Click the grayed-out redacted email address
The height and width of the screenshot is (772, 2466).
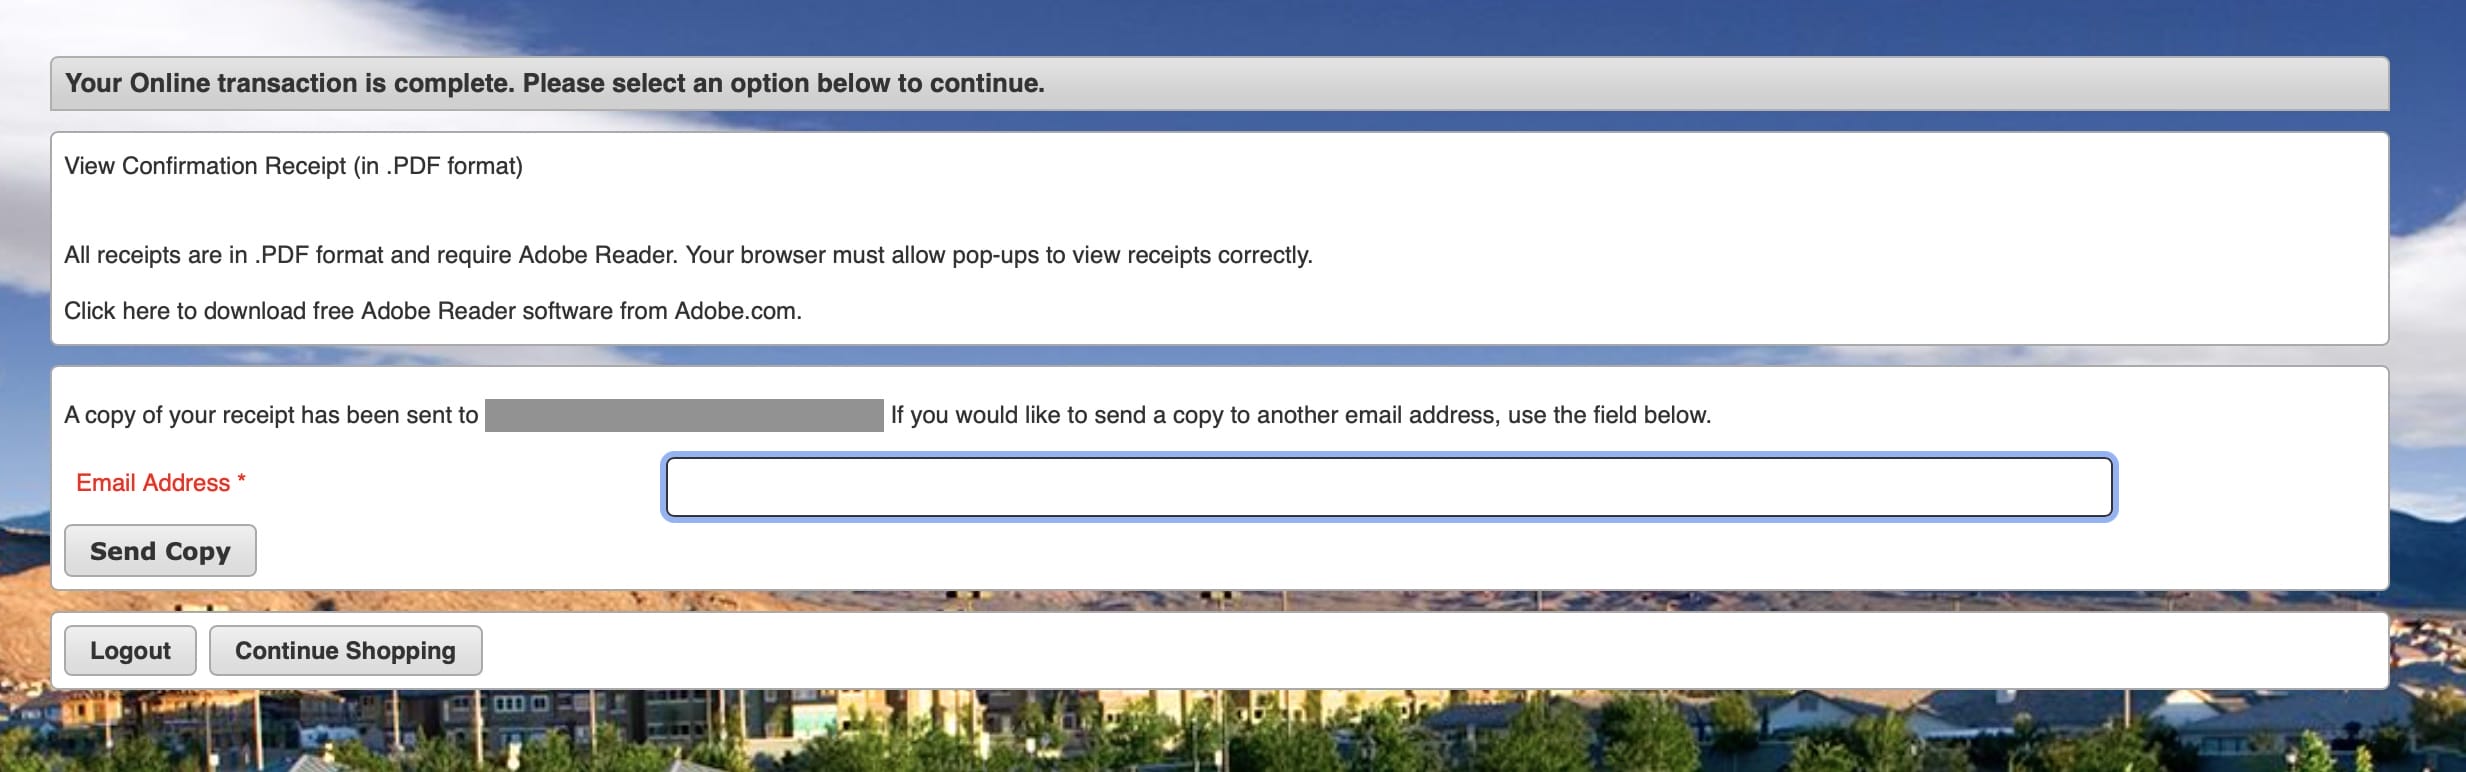(x=684, y=415)
